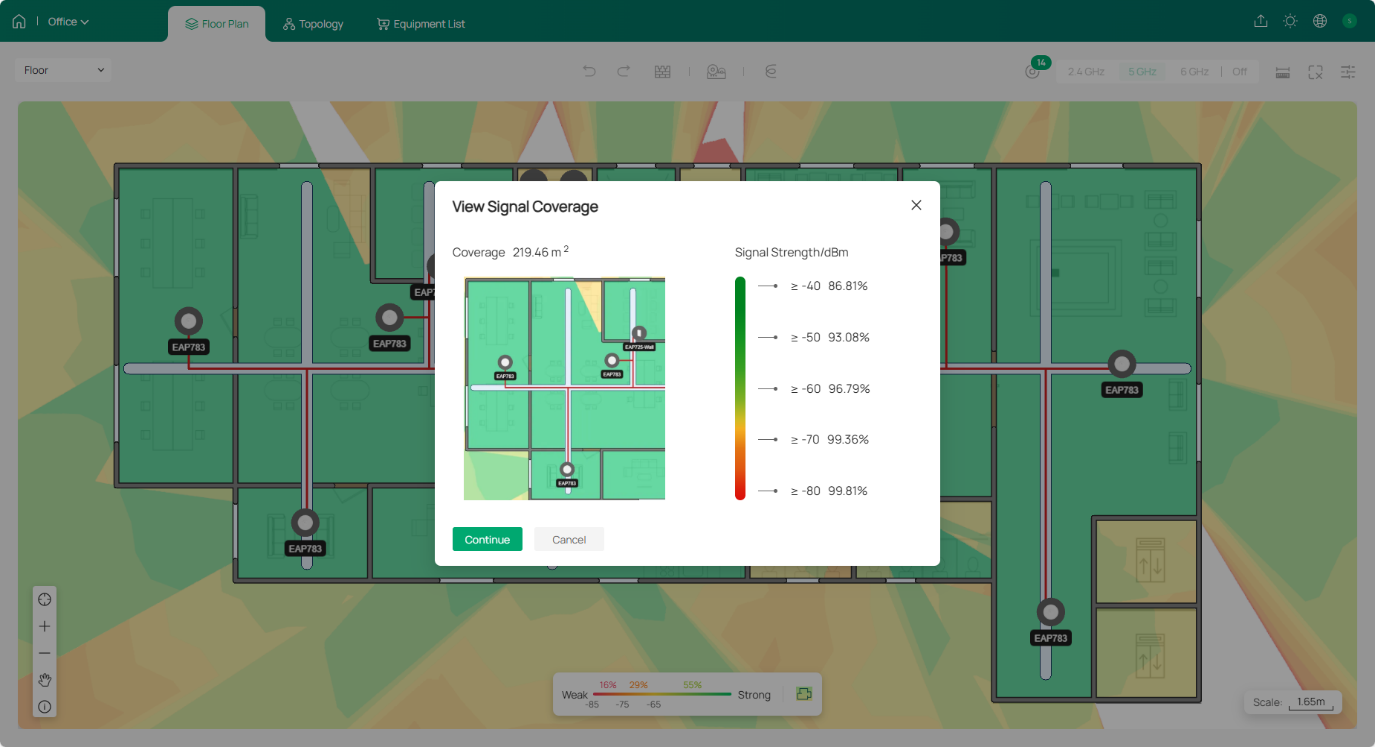The width and height of the screenshot is (1375, 747).
Task: Toggle the light/dark theme sun icon
Action: click(x=1290, y=21)
